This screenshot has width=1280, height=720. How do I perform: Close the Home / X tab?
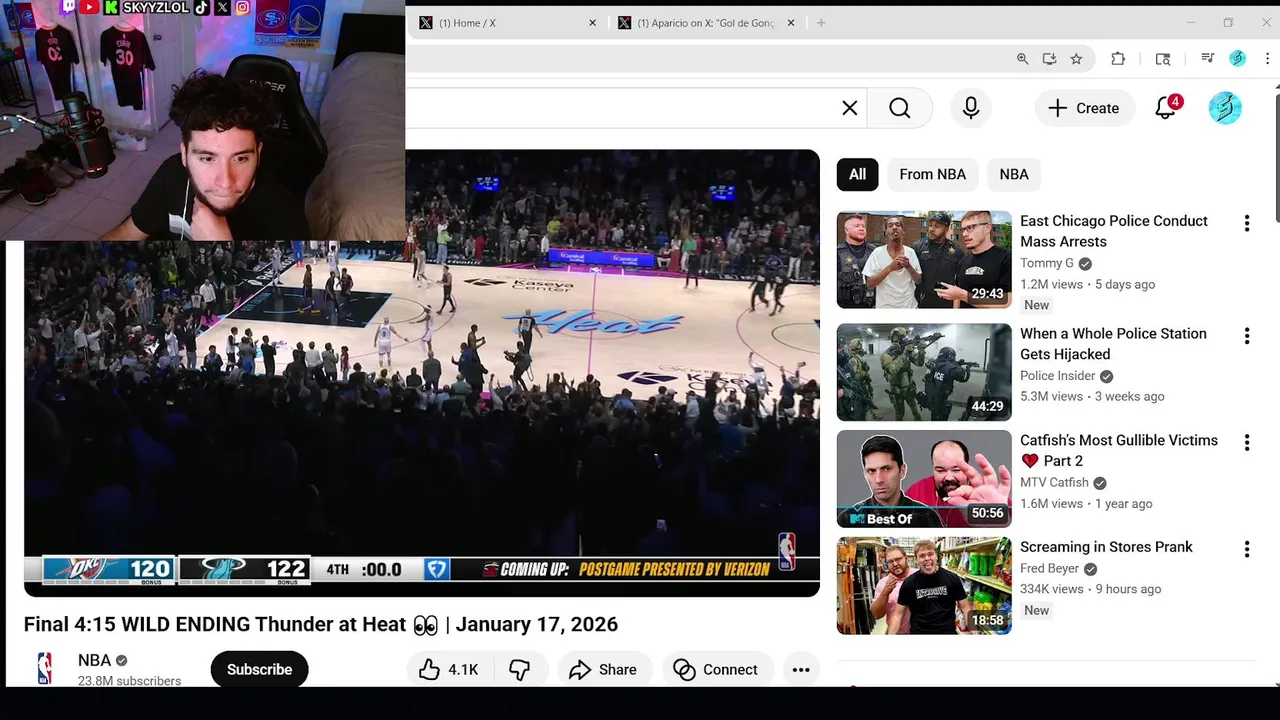[592, 23]
